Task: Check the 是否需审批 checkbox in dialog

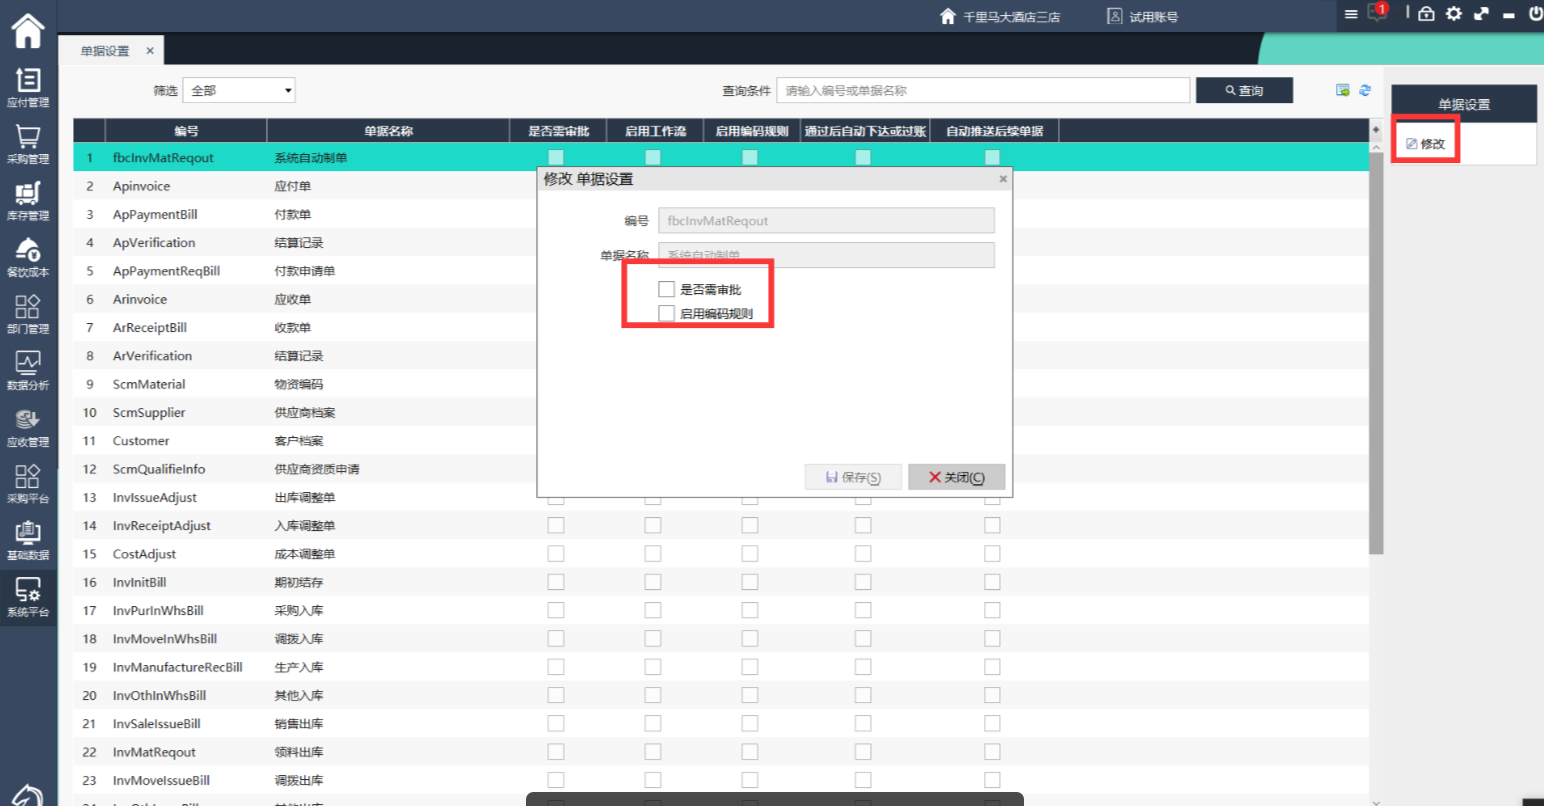Action: (x=667, y=289)
